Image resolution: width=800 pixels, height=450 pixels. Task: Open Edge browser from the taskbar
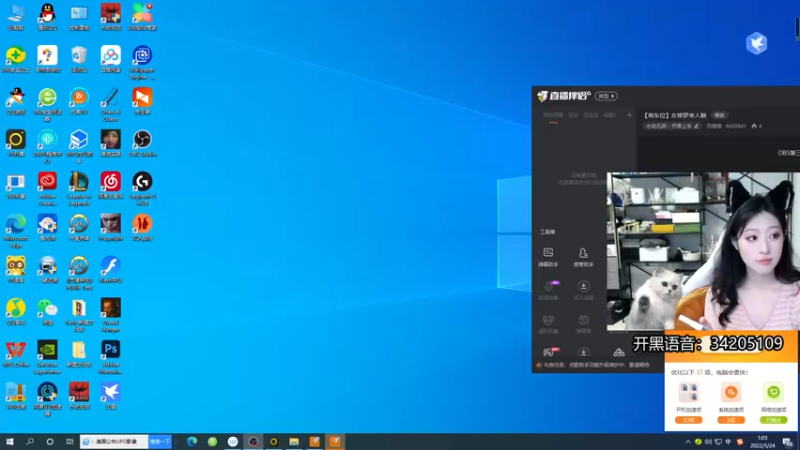tap(192, 442)
